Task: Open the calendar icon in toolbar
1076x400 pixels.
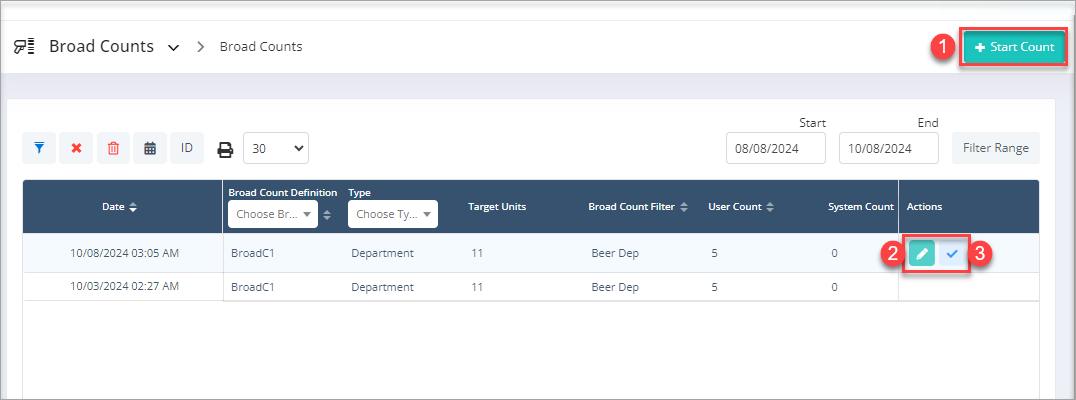Action: point(150,148)
